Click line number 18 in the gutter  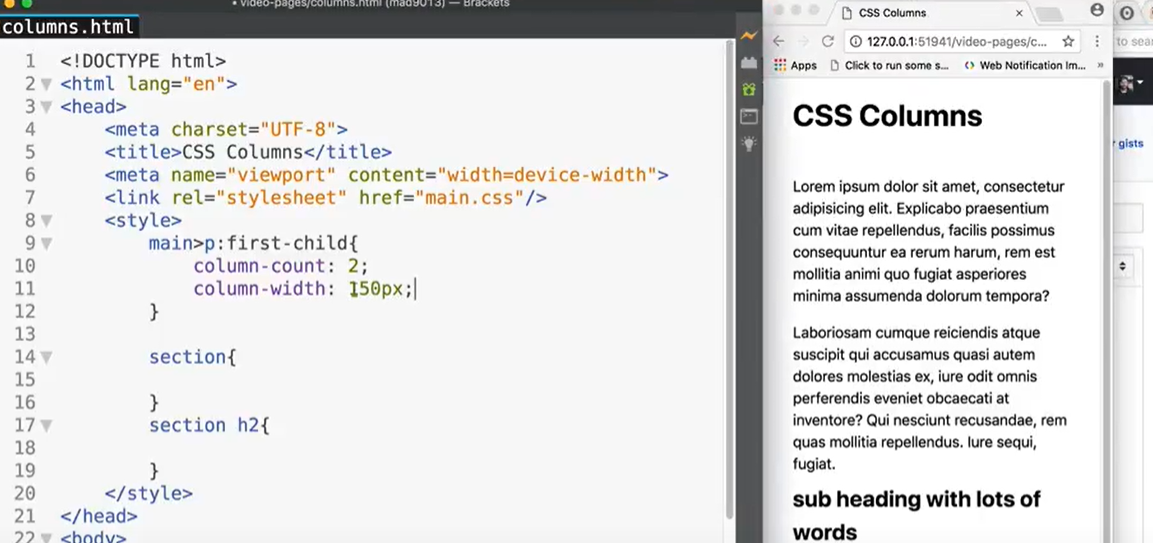point(24,447)
